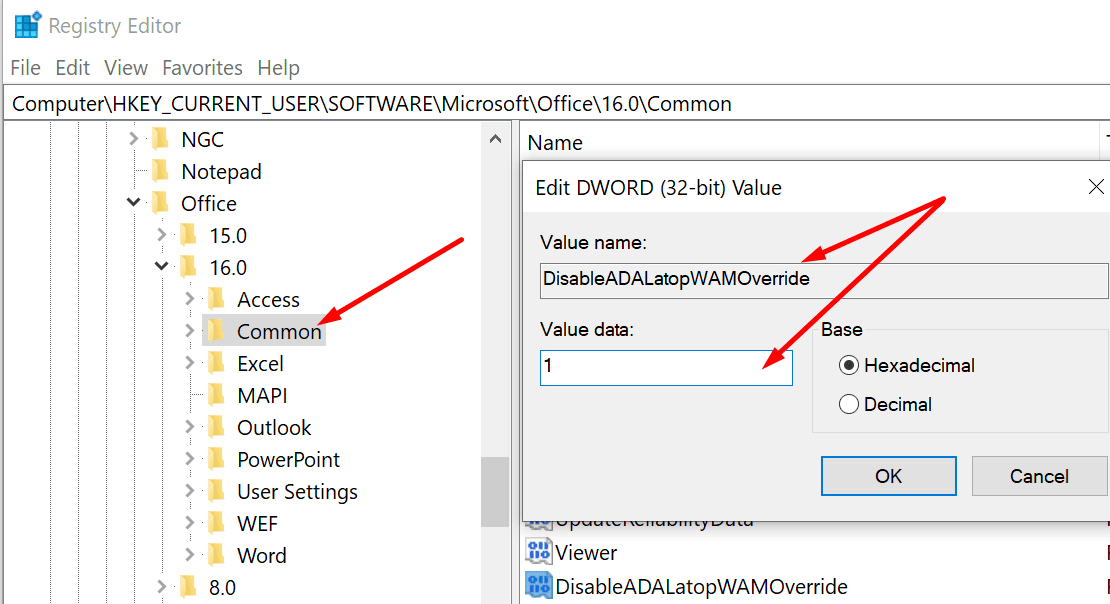The image size is (1110, 604).
Task: Switch base to Decimal in the dialog
Action: (x=849, y=404)
